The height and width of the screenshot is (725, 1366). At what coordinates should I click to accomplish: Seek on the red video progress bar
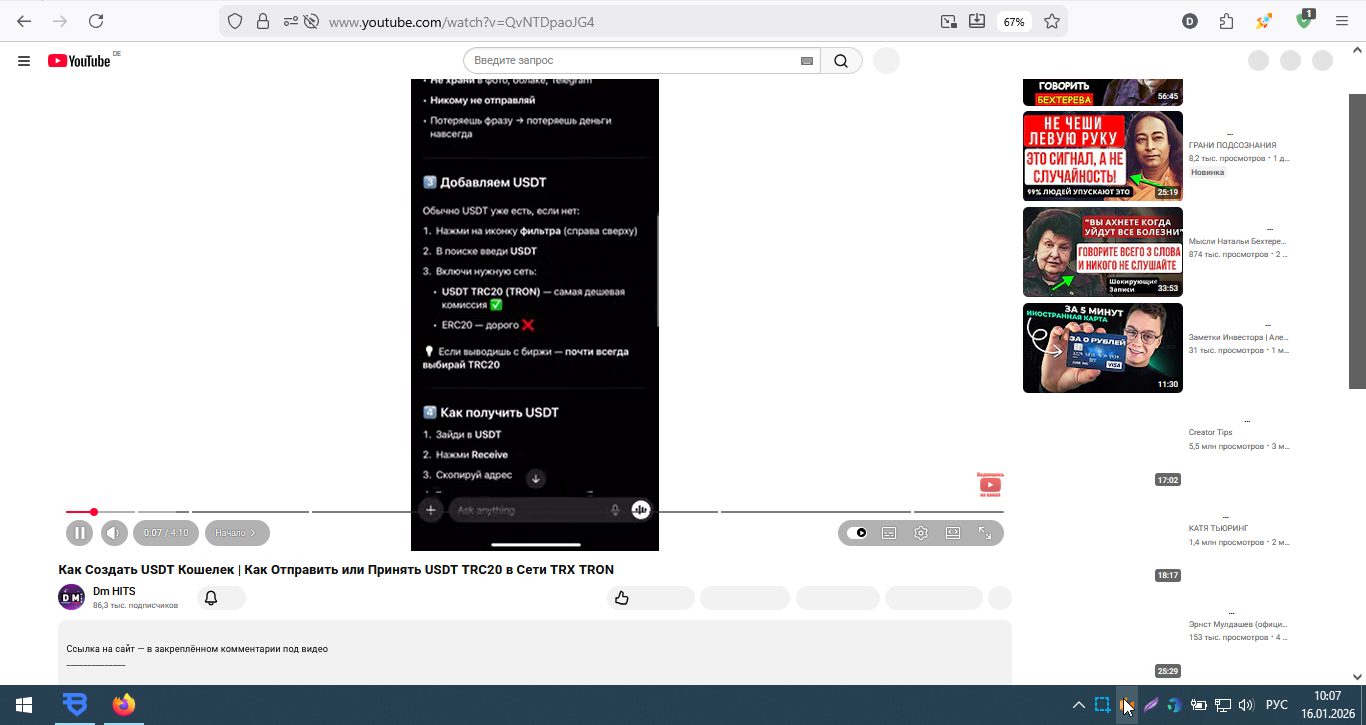[x=535, y=512]
